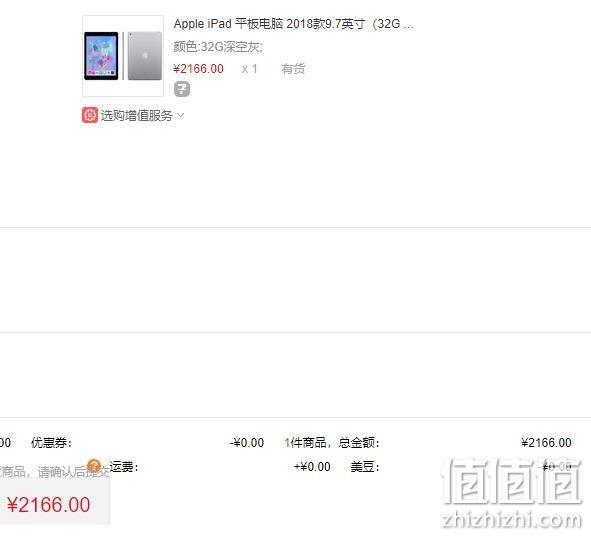Click the x 1 quantity indicator

[250, 69]
